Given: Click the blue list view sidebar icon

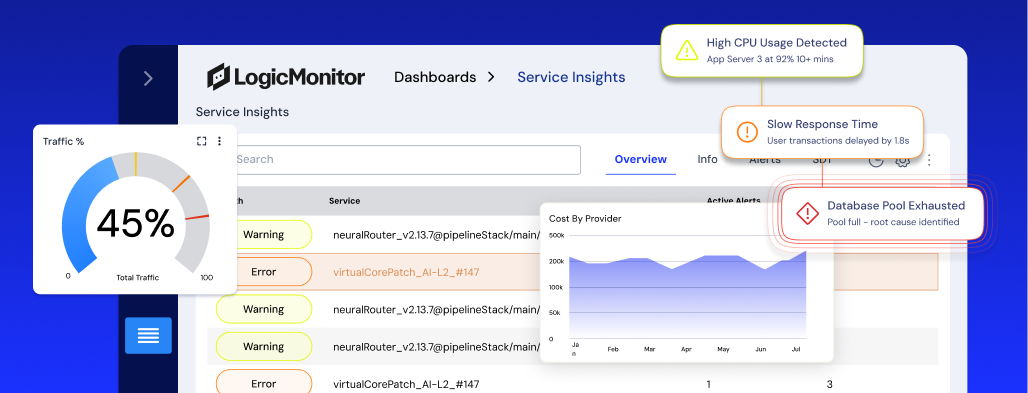Looking at the screenshot, I should click(x=148, y=335).
